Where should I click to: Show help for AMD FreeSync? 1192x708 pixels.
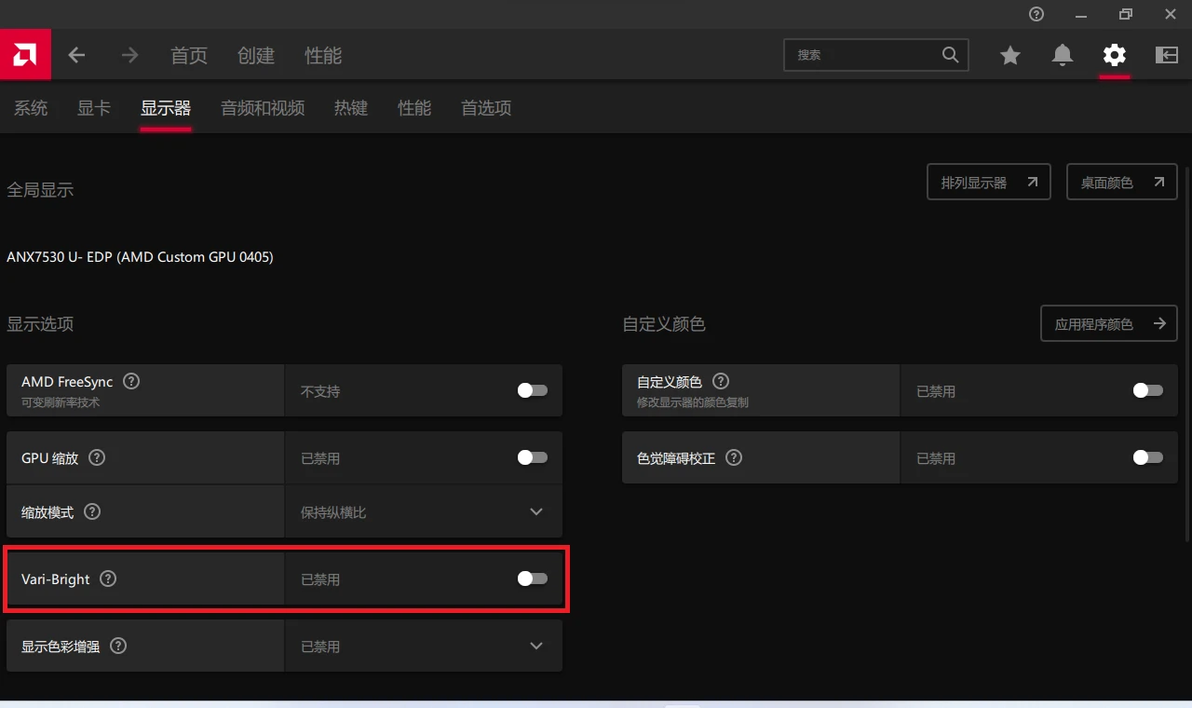[x=131, y=381]
